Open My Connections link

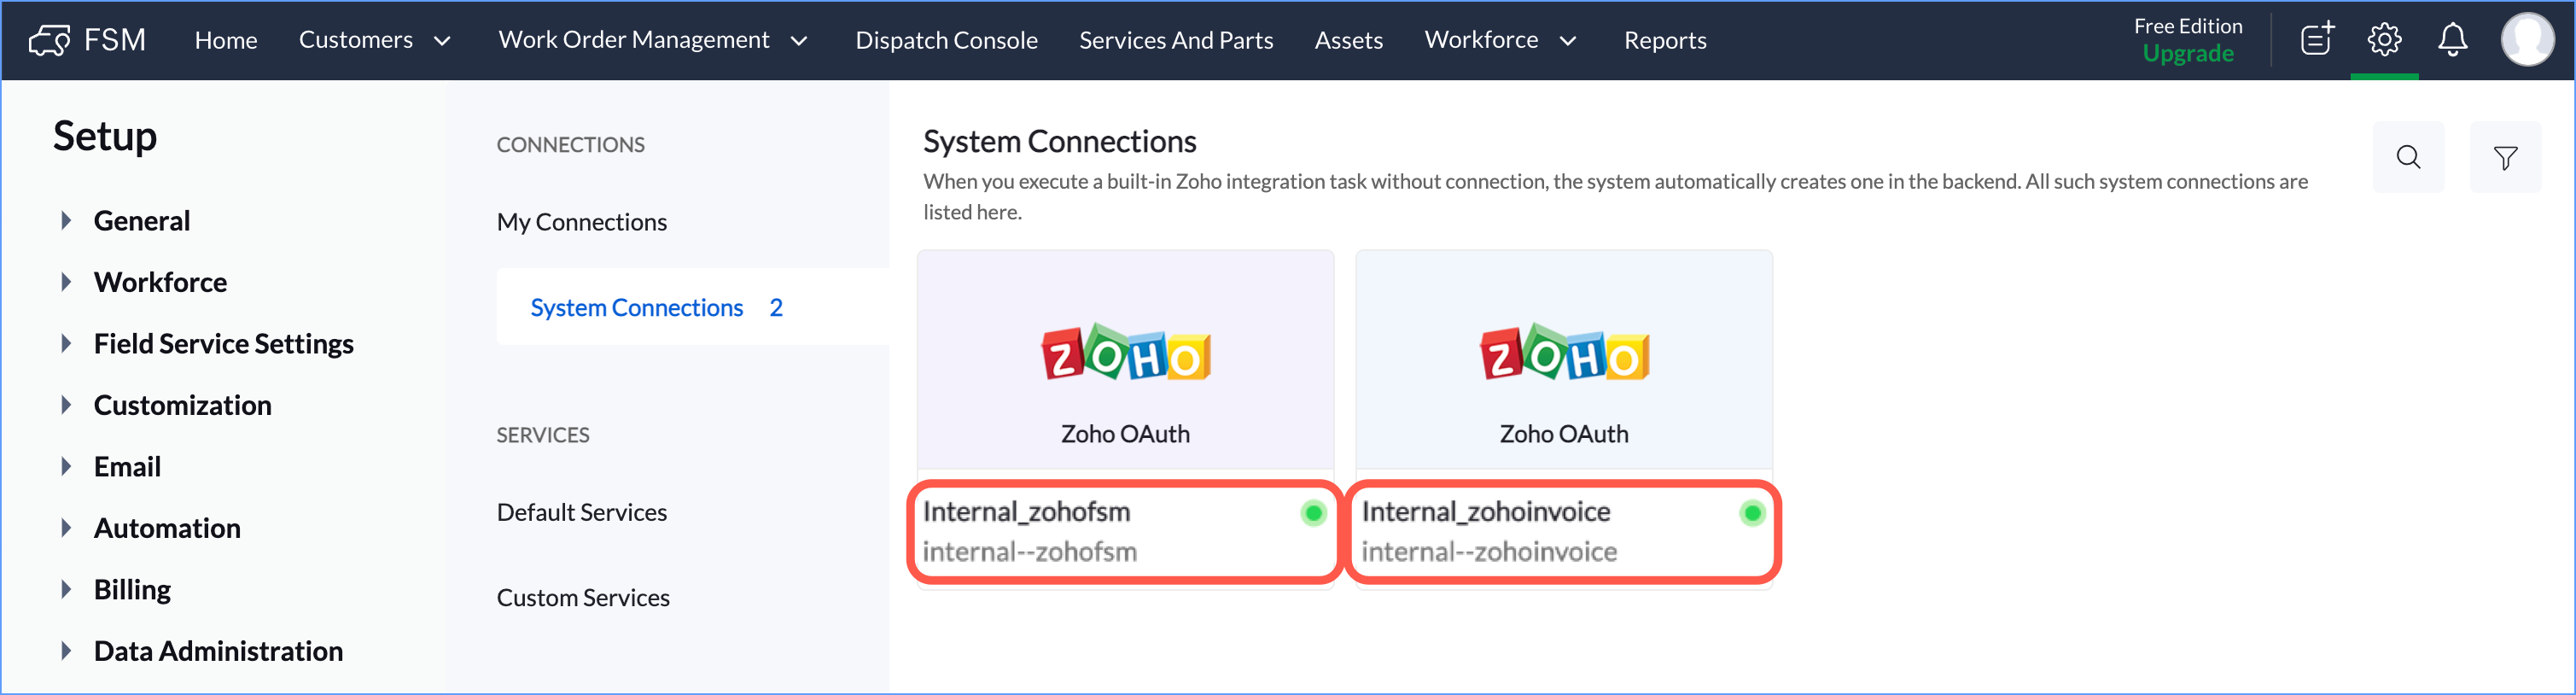pos(581,222)
